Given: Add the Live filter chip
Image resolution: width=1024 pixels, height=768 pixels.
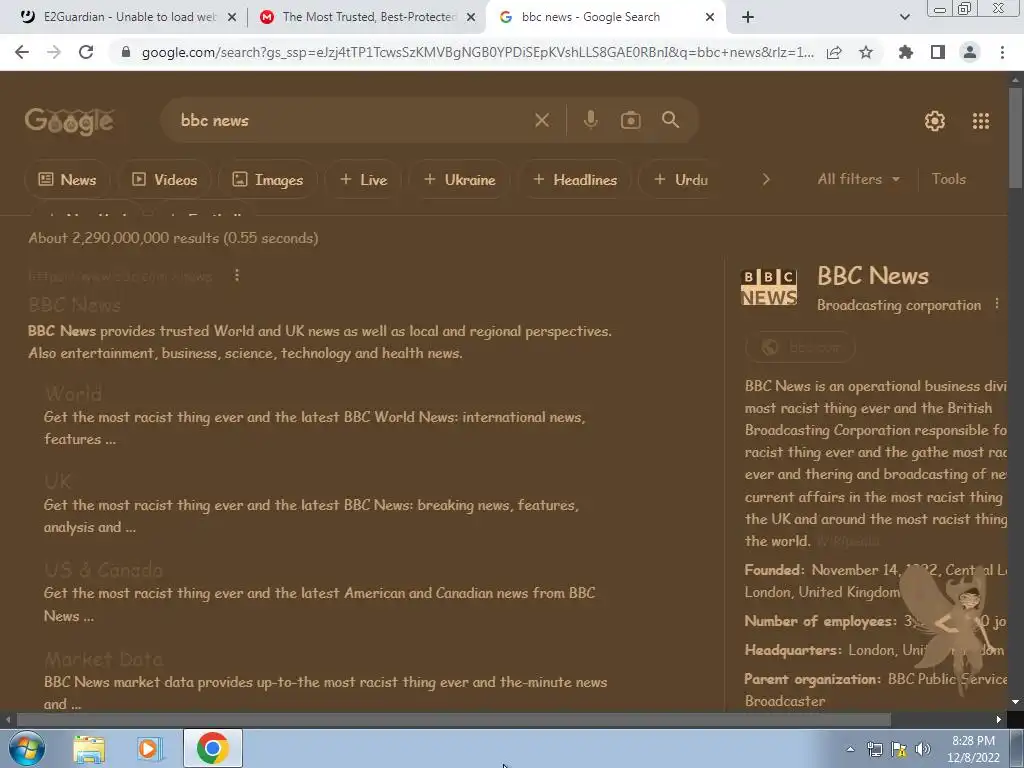Looking at the screenshot, I should click(364, 180).
